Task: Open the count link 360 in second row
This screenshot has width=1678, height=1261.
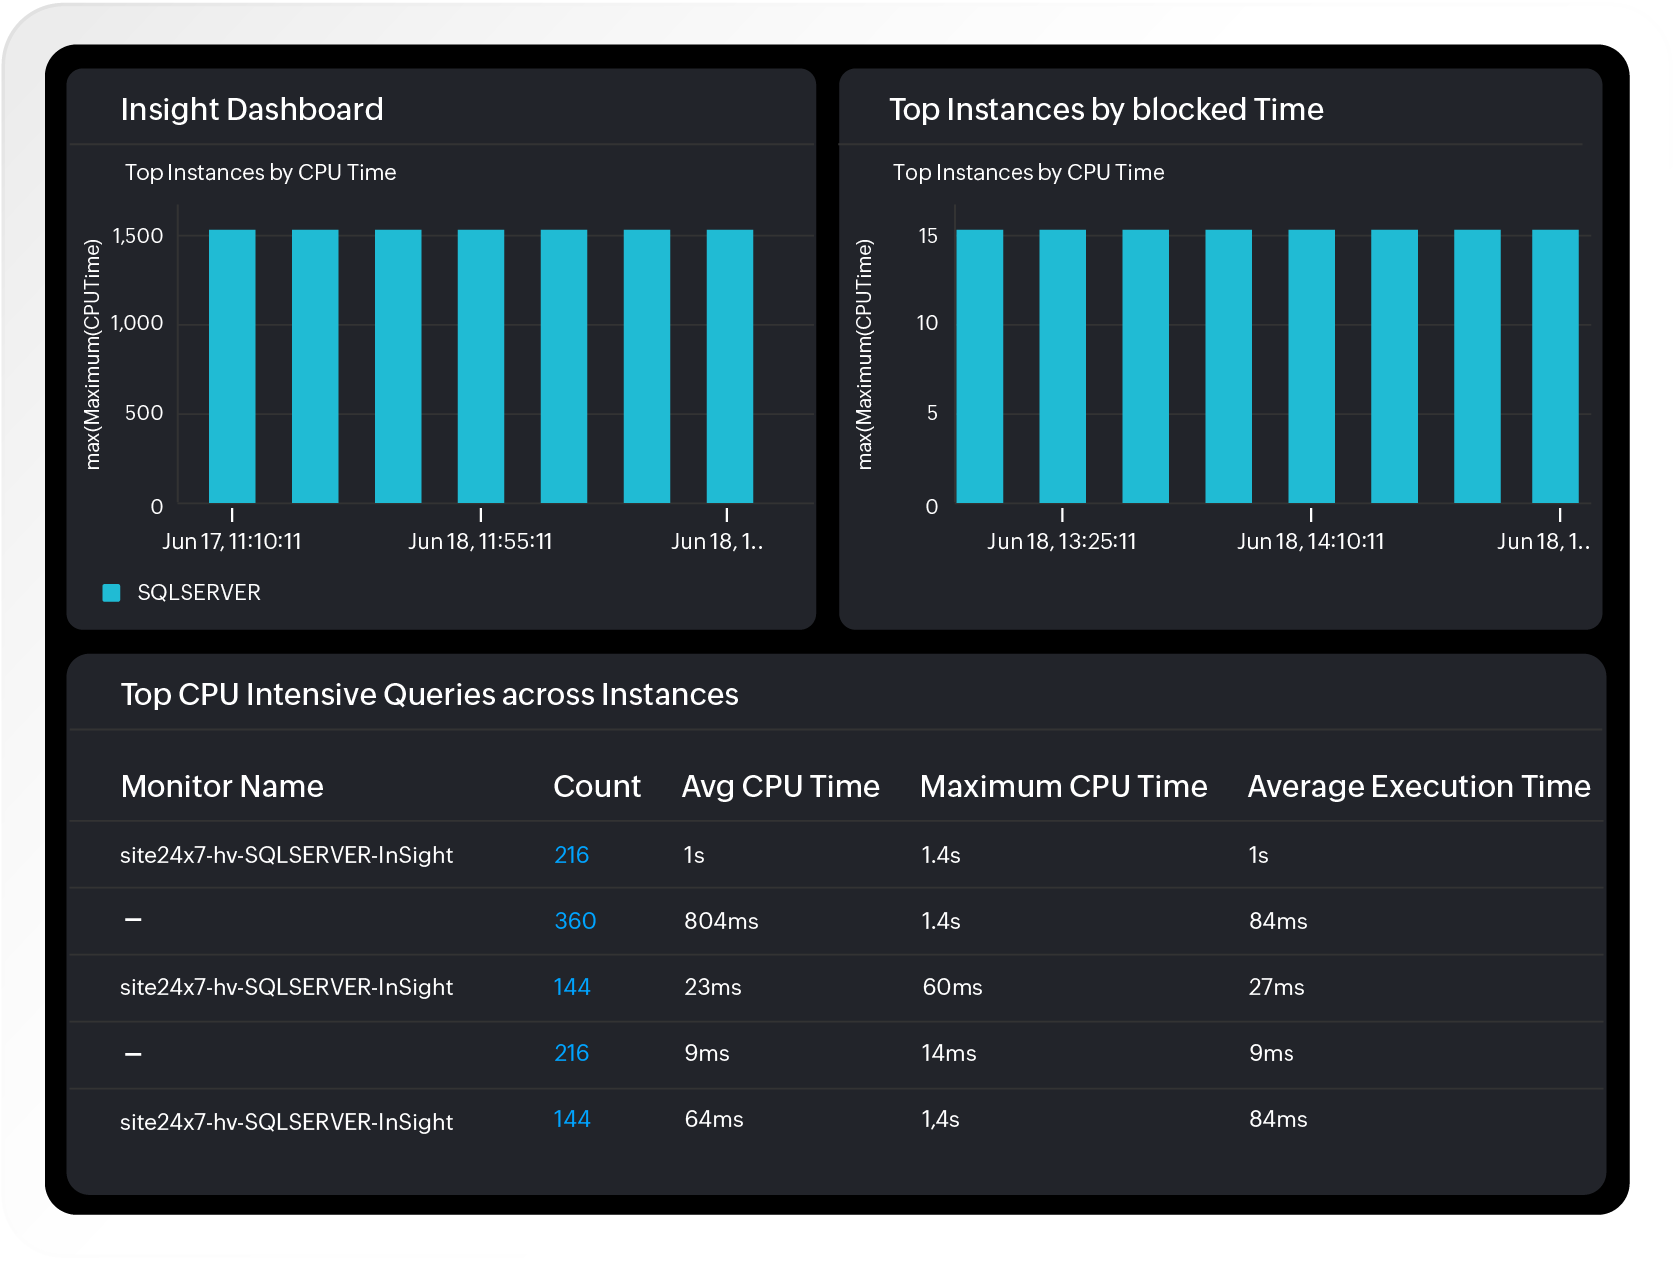Action: pos(574,921)
